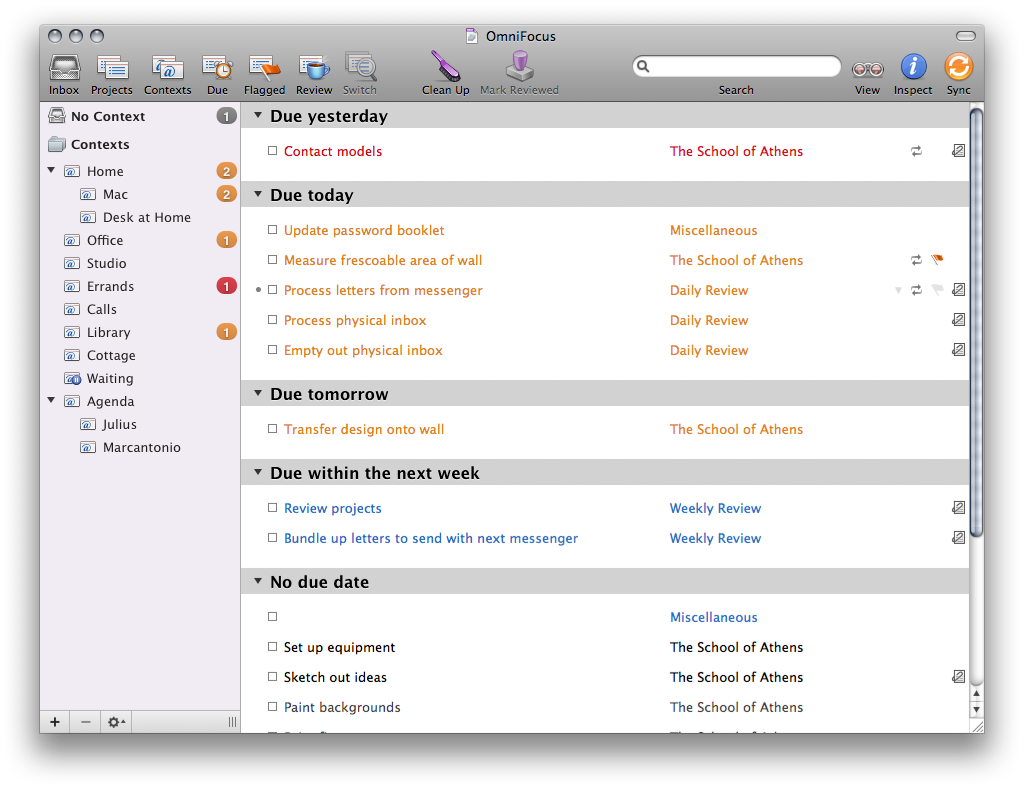Open note icon for Contact models
The width and height of the screenshot is (1024, 788).
click(958, 151)
